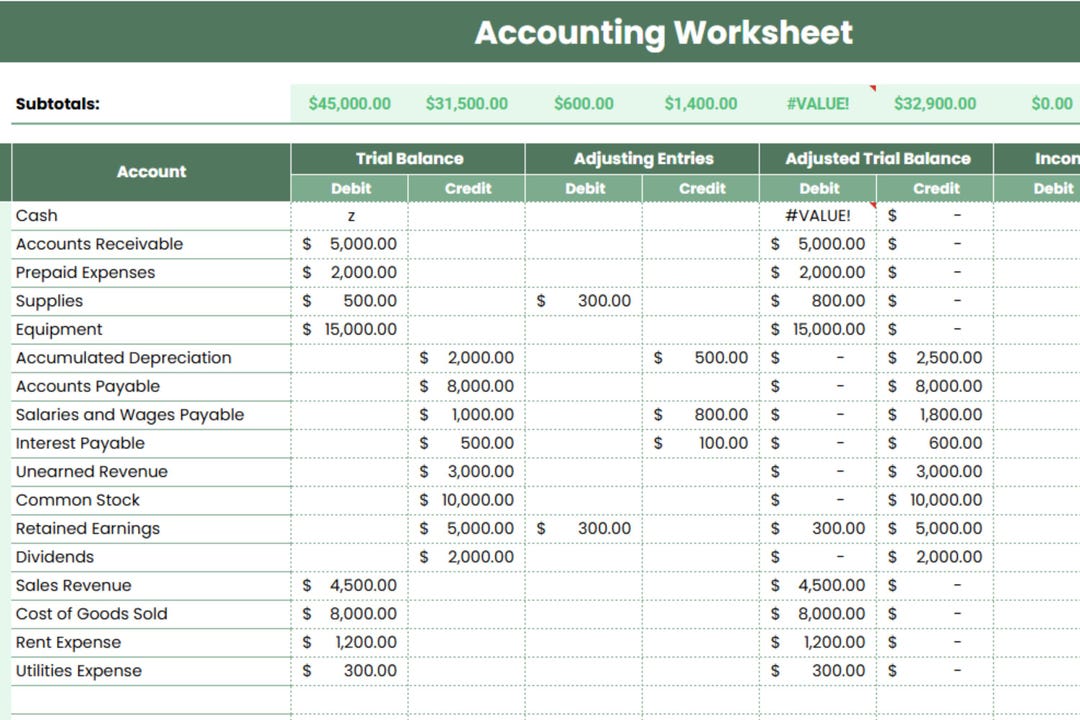The image size is (1080, 720).
Task: Select the $1,400.00 subtotal cell
Action: coord(700,103)
